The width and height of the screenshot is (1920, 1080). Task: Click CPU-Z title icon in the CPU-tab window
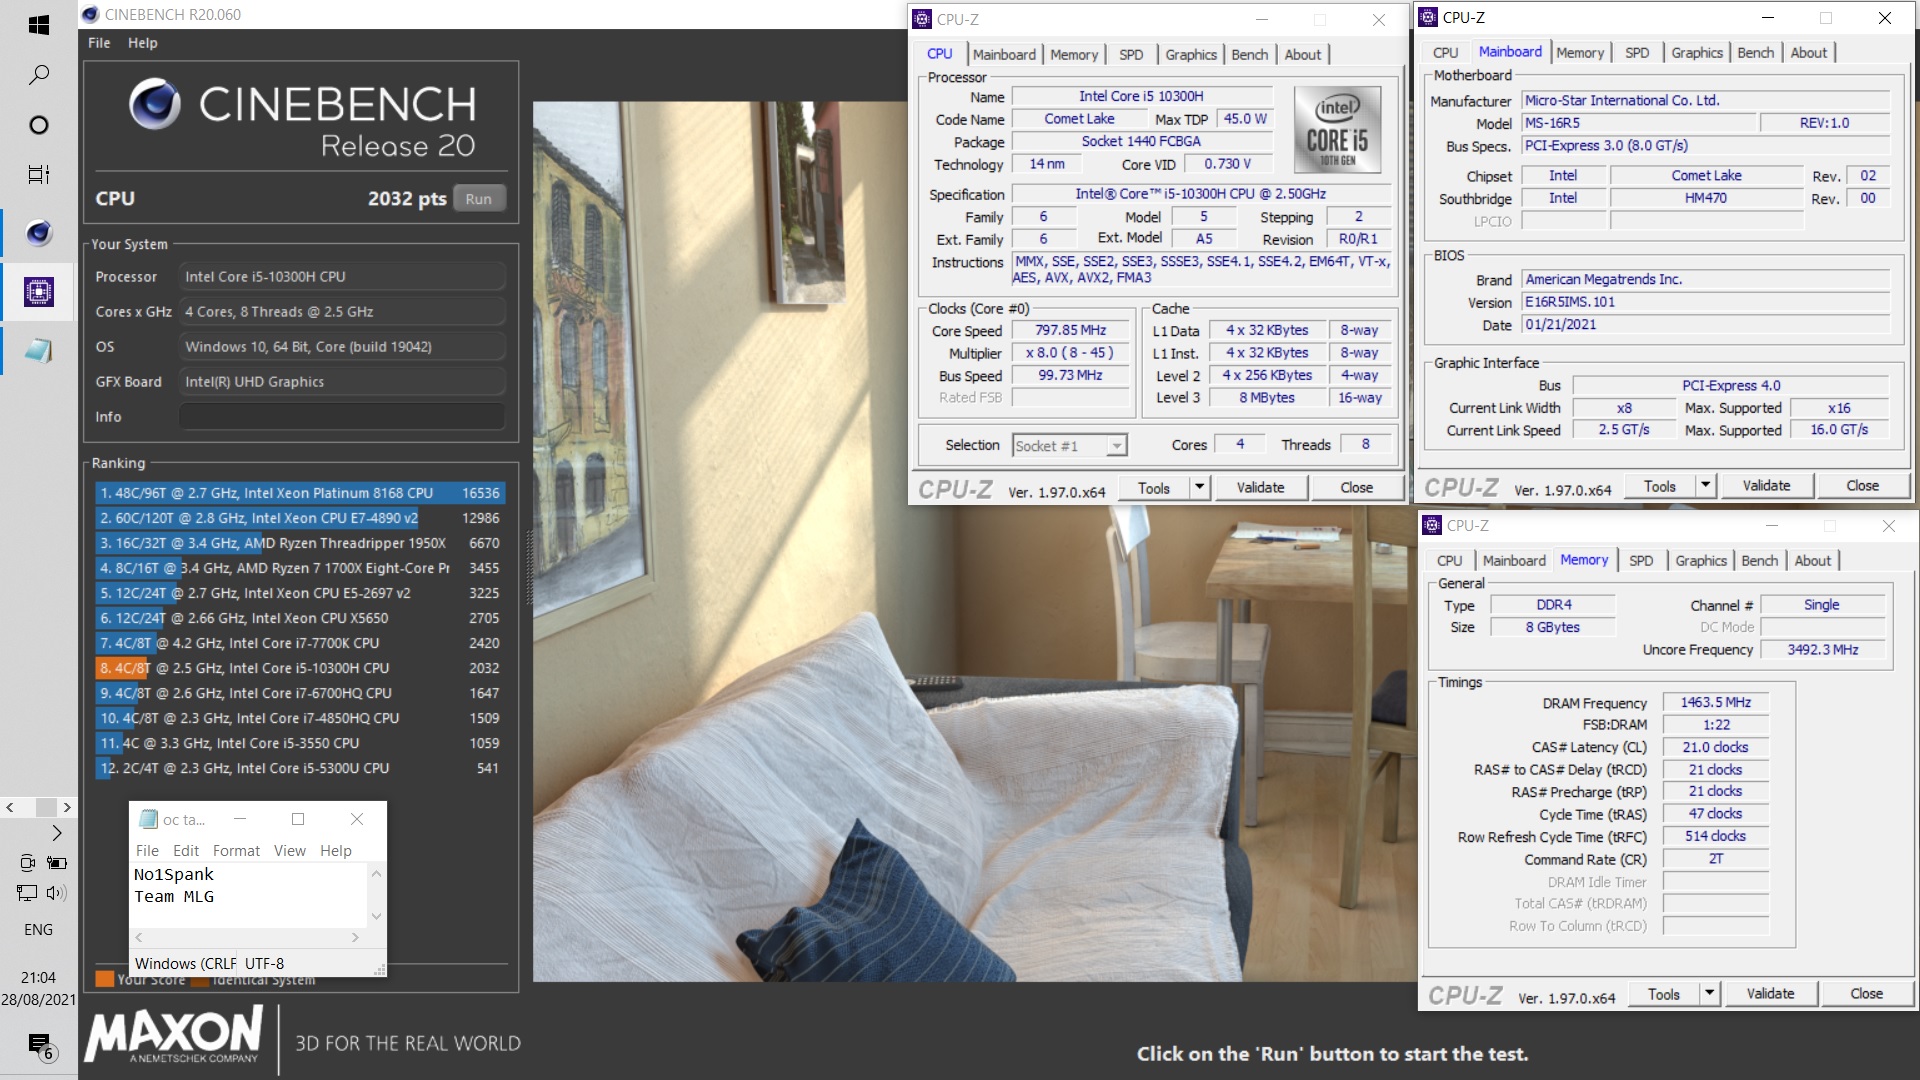tap(922, 19)
